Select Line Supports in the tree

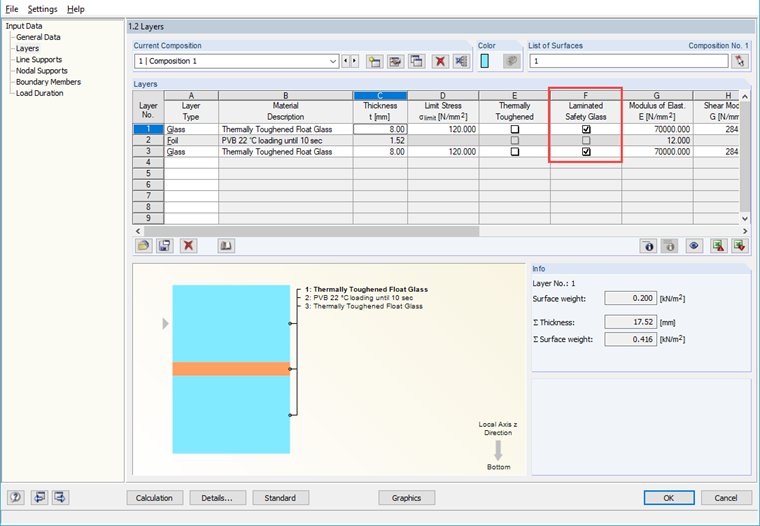[39, 60]
